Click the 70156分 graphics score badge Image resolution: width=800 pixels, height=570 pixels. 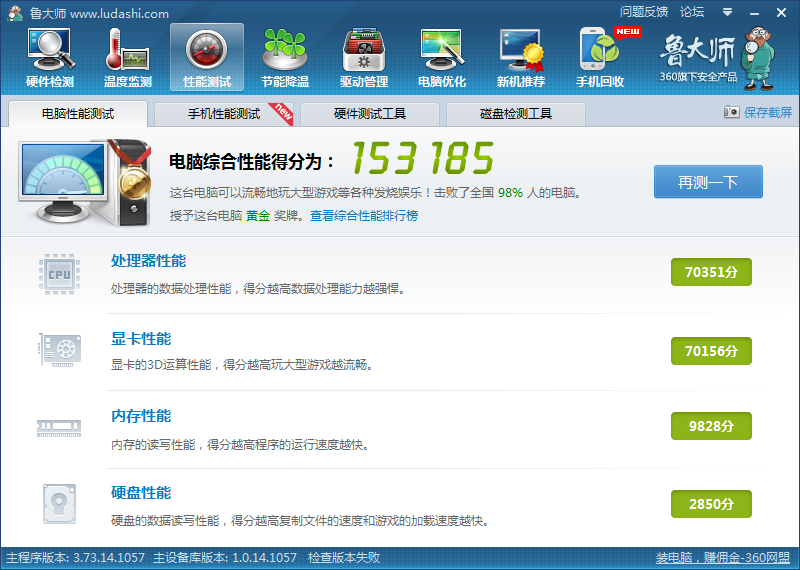(711, 351)
